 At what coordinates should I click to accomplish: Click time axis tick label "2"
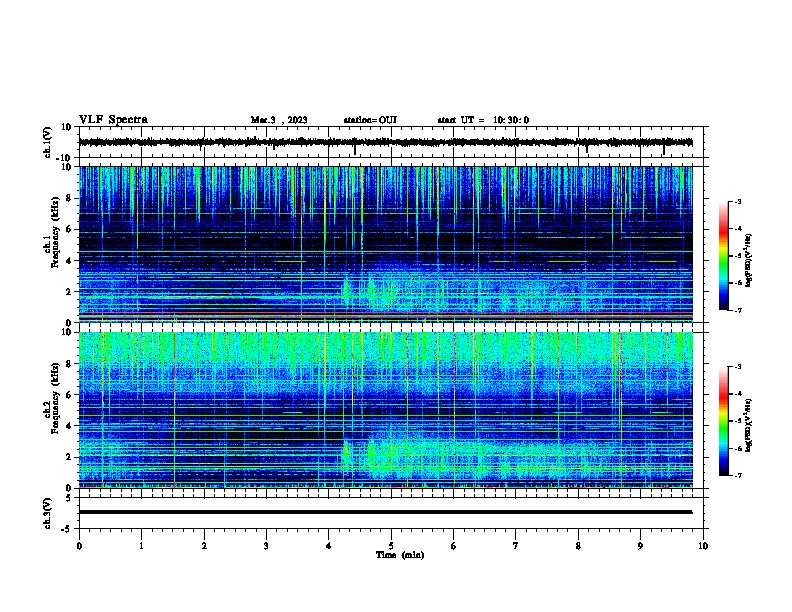204,546
